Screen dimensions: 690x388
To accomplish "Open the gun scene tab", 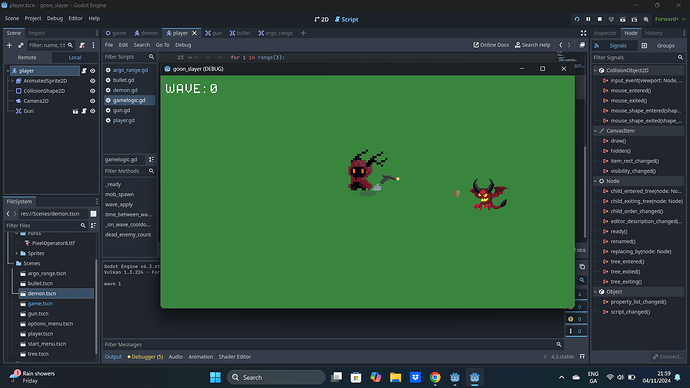I will (213, 33).
